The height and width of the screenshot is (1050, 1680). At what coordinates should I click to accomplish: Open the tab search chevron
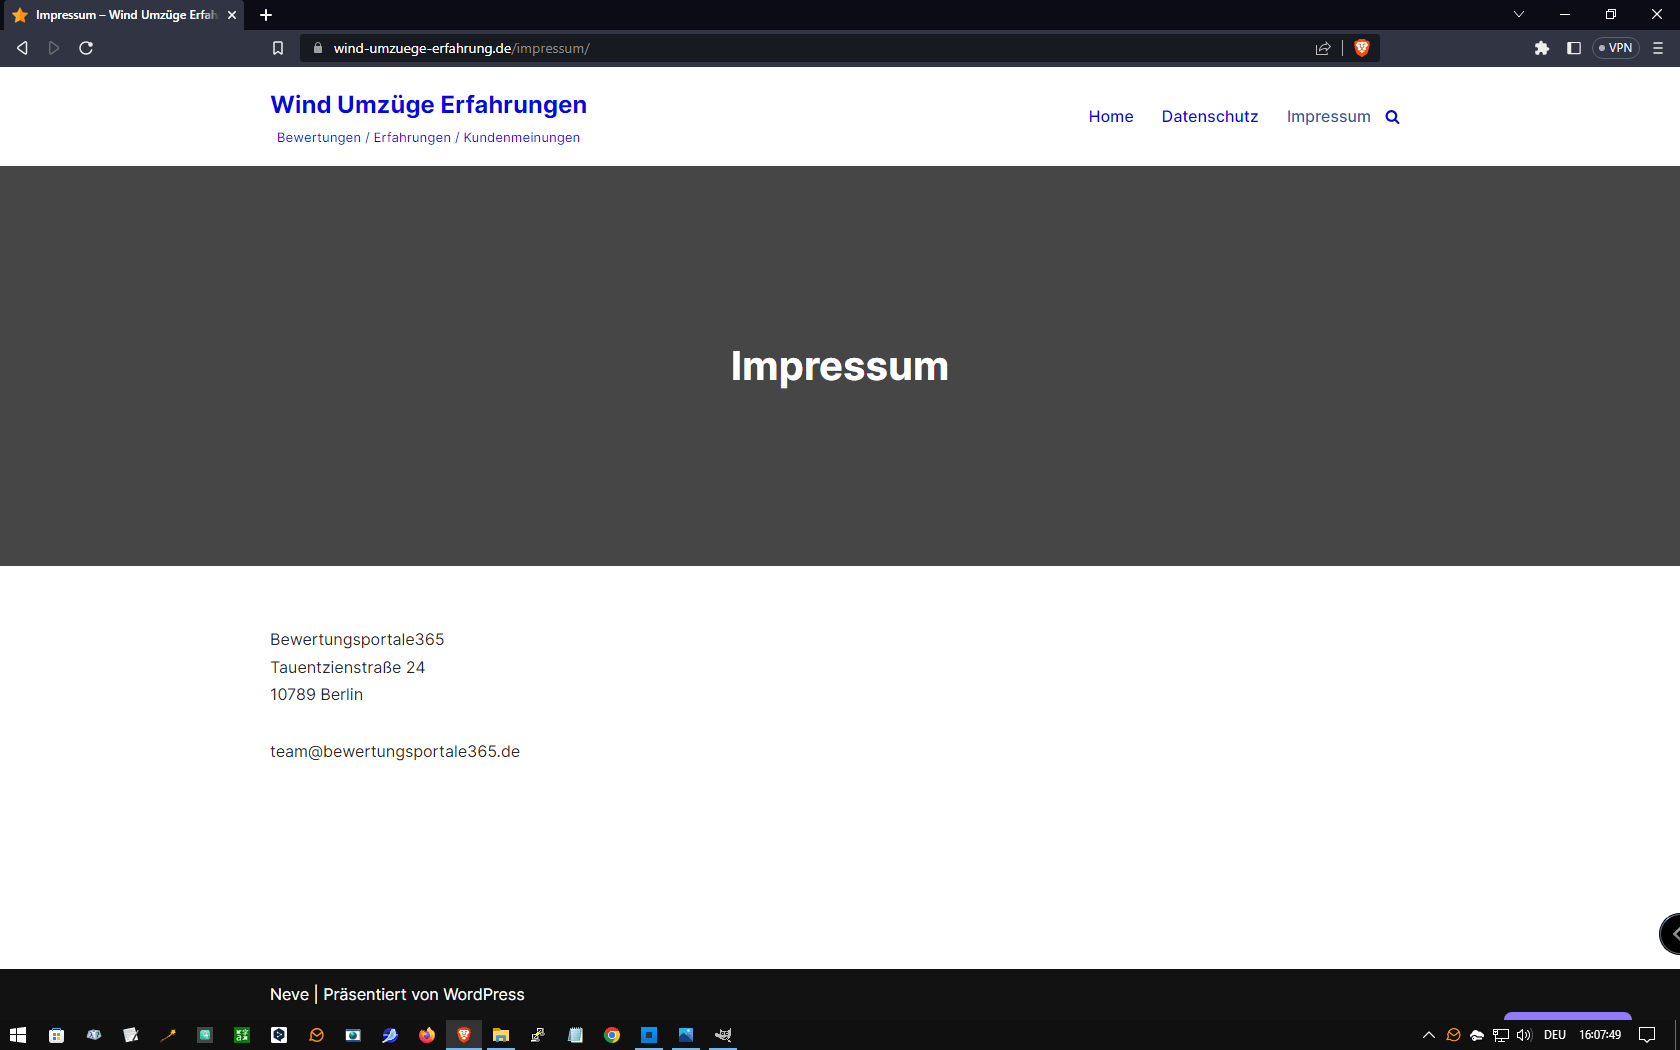click(1518, 14)
